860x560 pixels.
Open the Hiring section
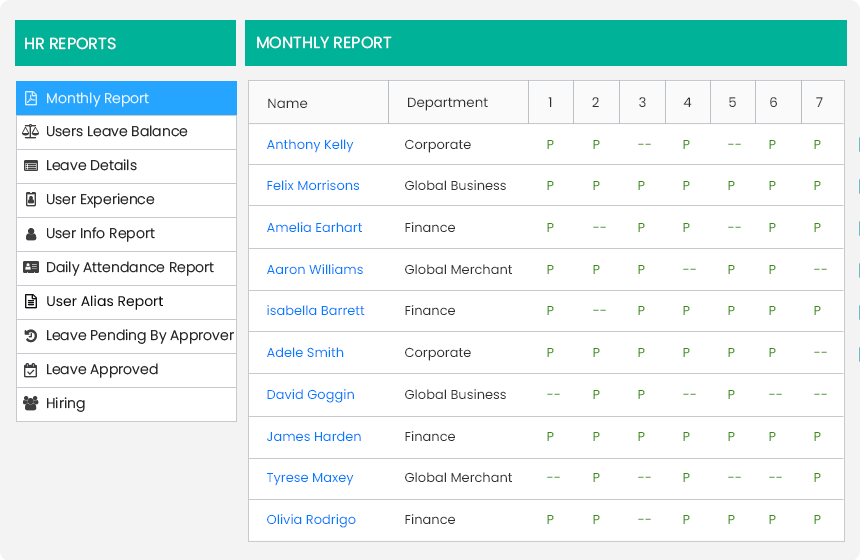[x=126, y=404]
